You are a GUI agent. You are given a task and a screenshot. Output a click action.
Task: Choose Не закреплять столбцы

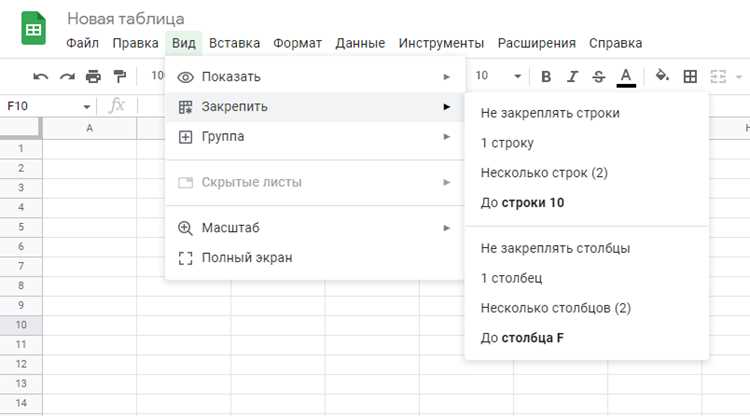(586, 249)
